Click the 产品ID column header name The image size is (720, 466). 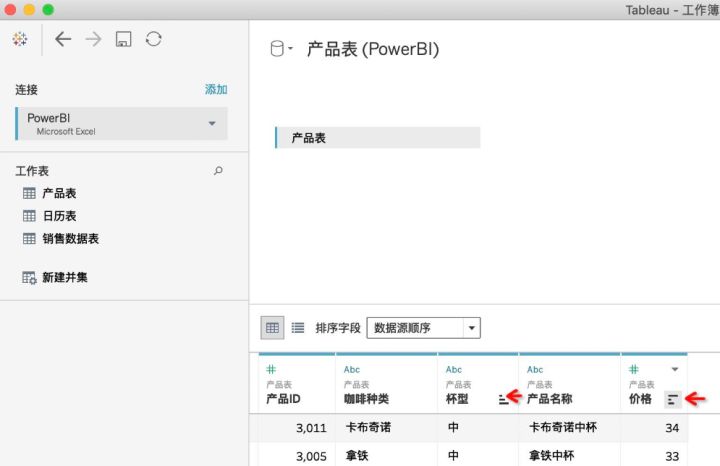pos(283,399)
